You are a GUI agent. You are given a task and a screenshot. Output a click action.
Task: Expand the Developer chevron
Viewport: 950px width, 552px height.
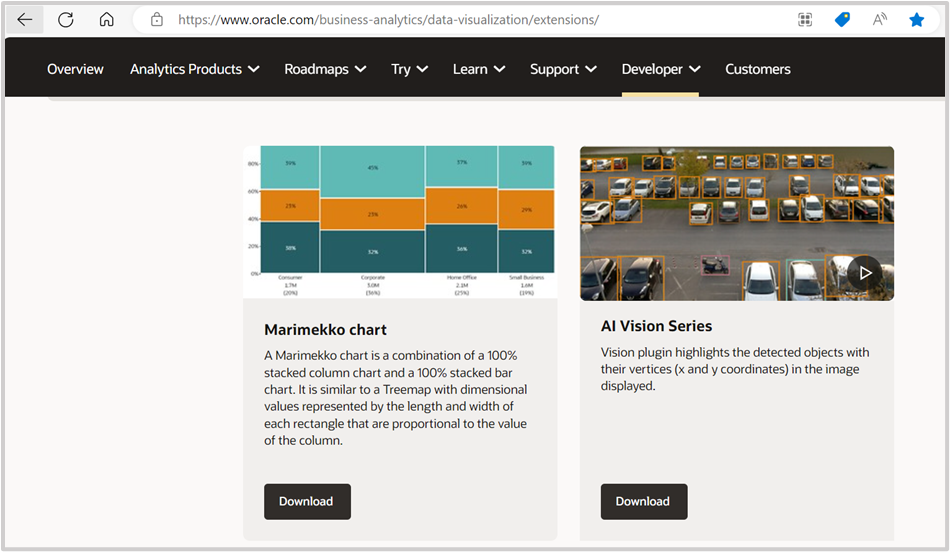coord(695,69)
